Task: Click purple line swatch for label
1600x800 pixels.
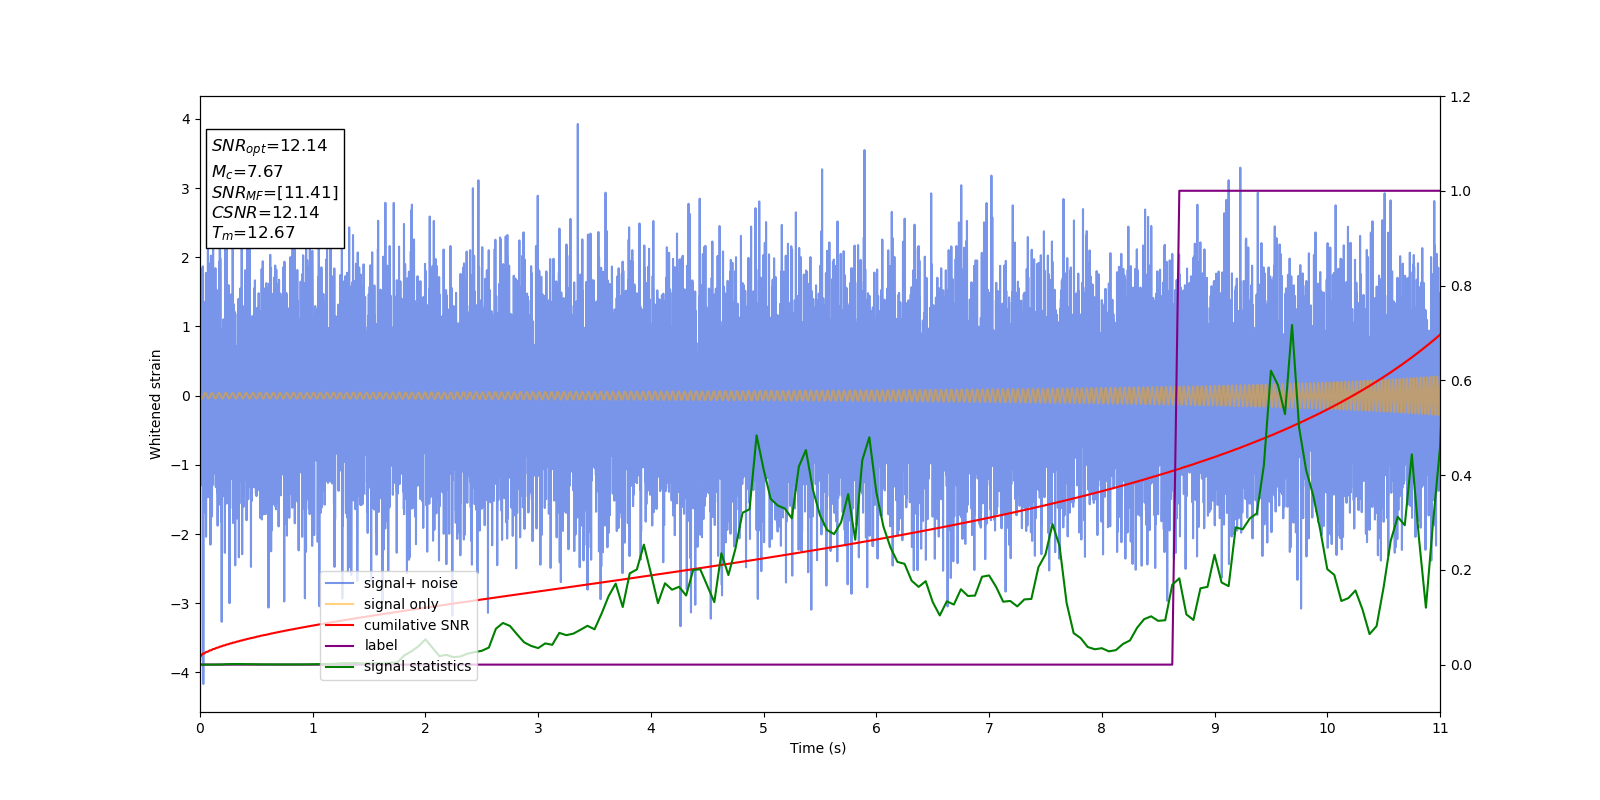Action: pos(340,646)
